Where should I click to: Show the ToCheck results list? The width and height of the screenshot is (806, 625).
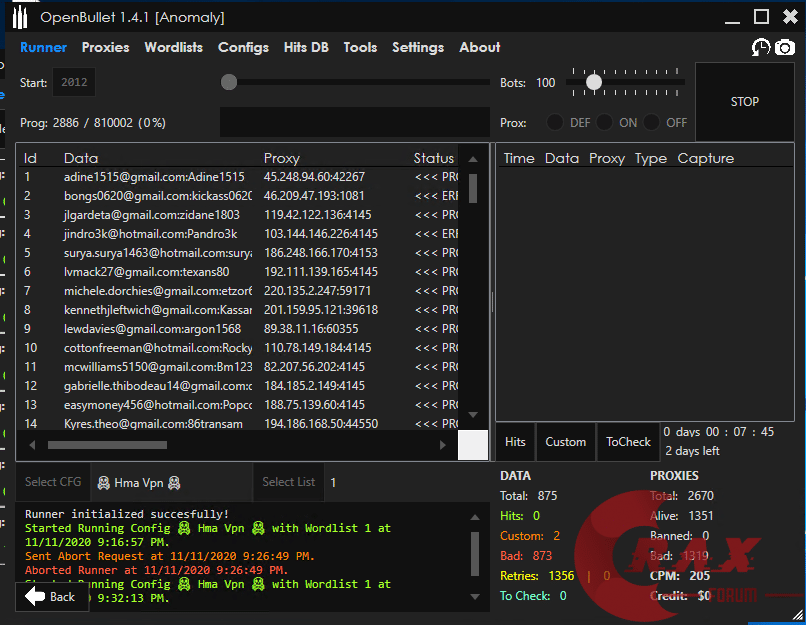(628, 442)
